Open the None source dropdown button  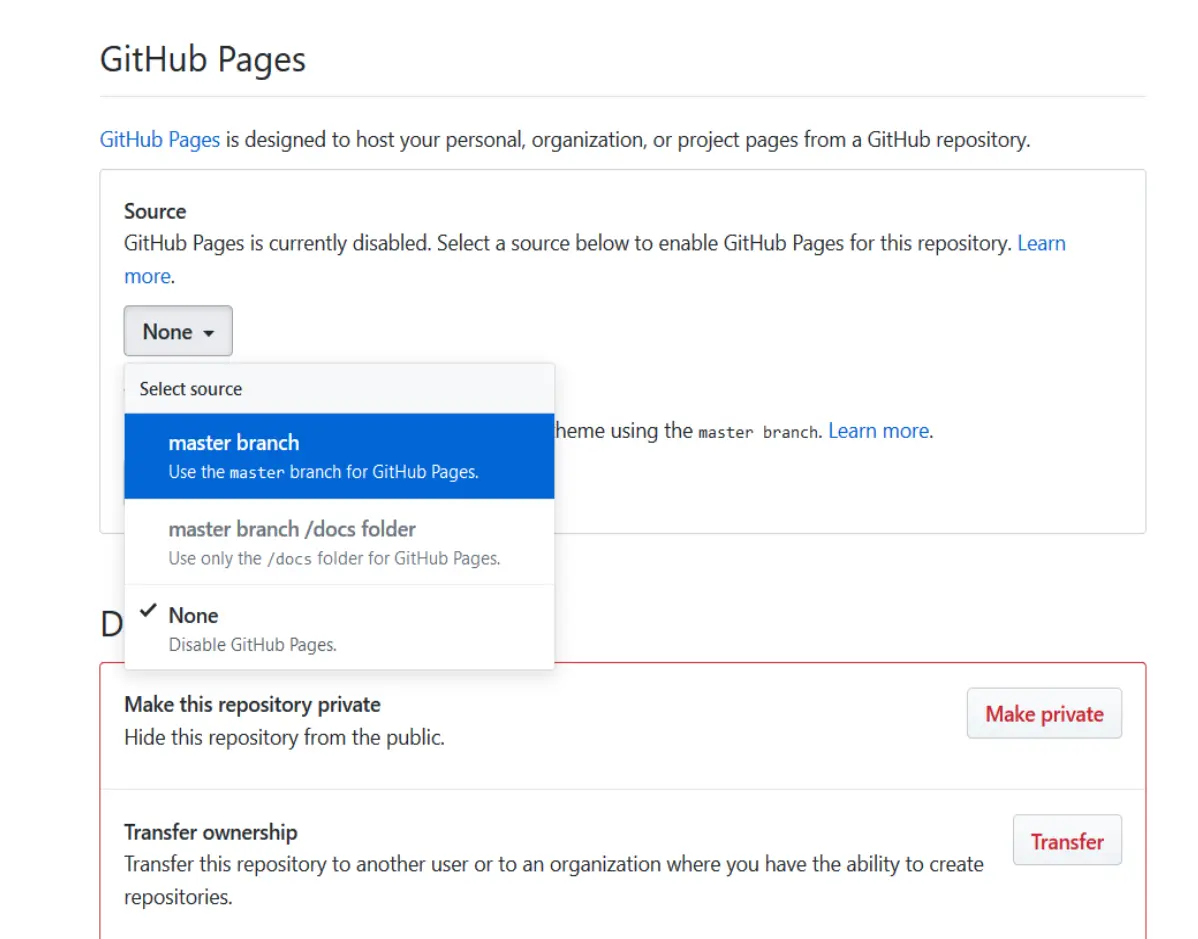click(x=178, y=331)
